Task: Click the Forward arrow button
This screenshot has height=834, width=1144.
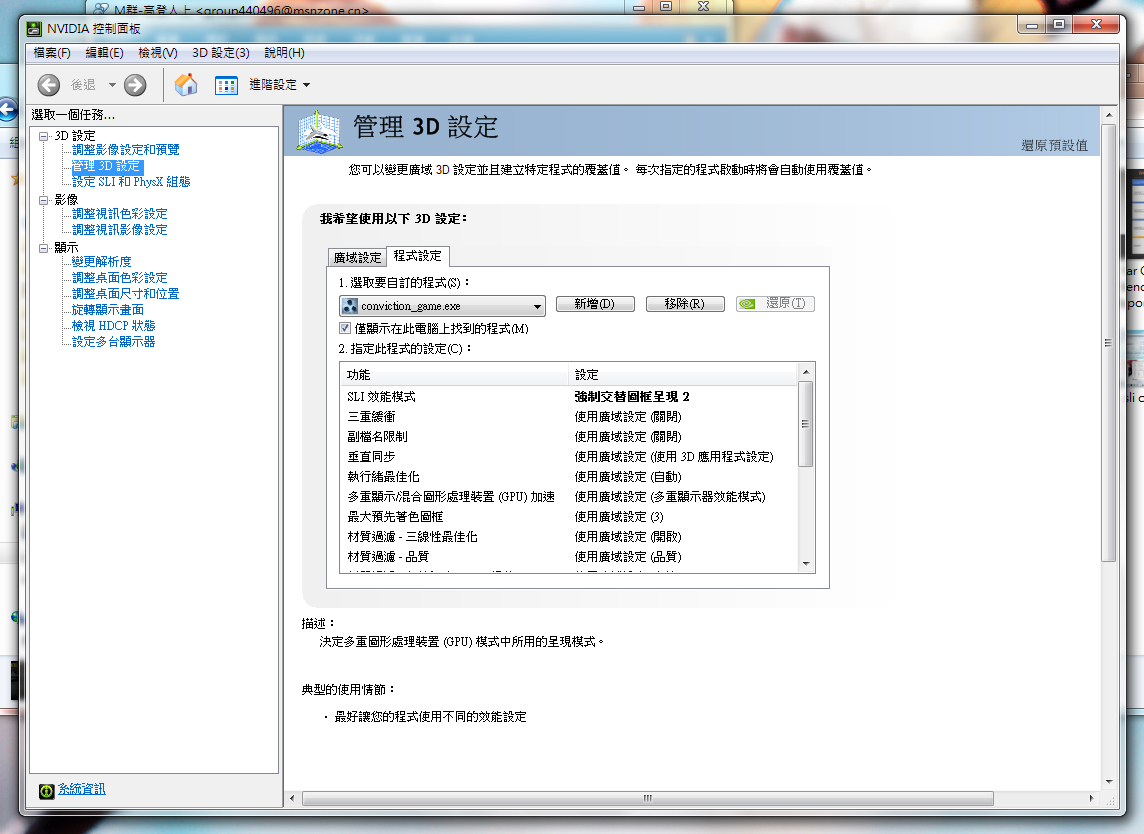Action: 135,85
